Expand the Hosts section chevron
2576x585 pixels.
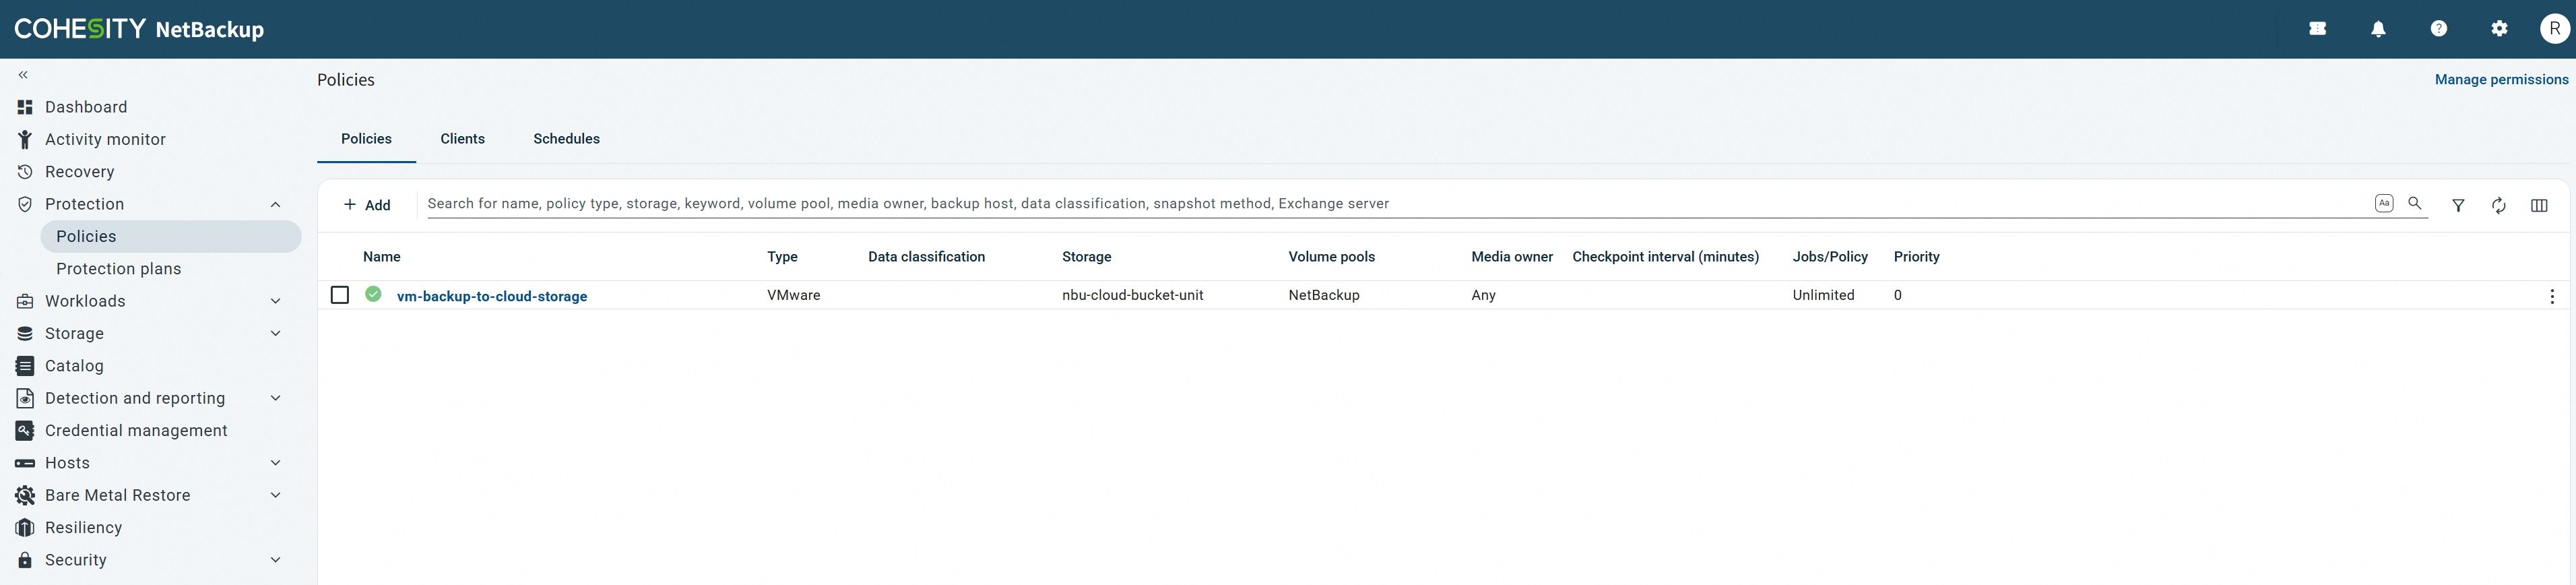[275, 463]
